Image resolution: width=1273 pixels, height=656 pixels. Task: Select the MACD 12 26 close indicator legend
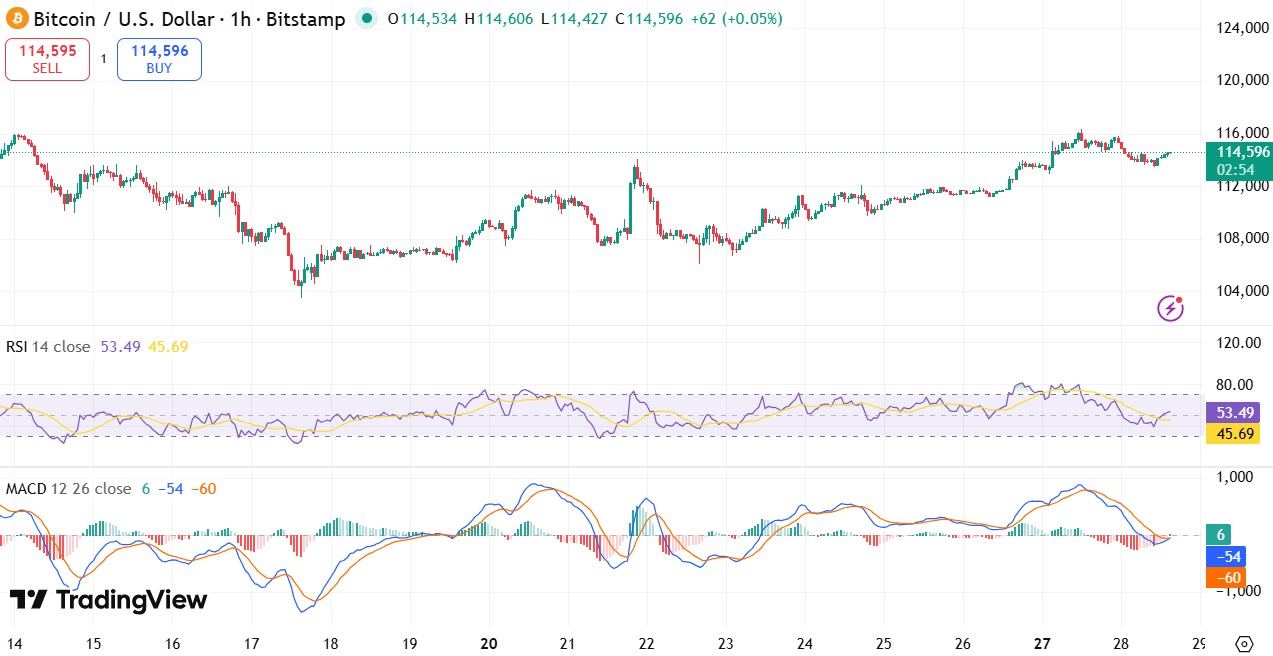[x=68, y=489]
